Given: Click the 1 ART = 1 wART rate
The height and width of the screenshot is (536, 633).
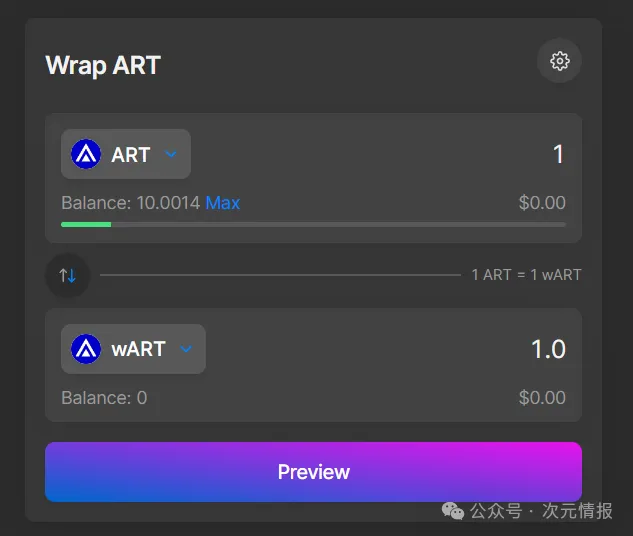Looking at the screenshot, I should click(x=526, y=275).
